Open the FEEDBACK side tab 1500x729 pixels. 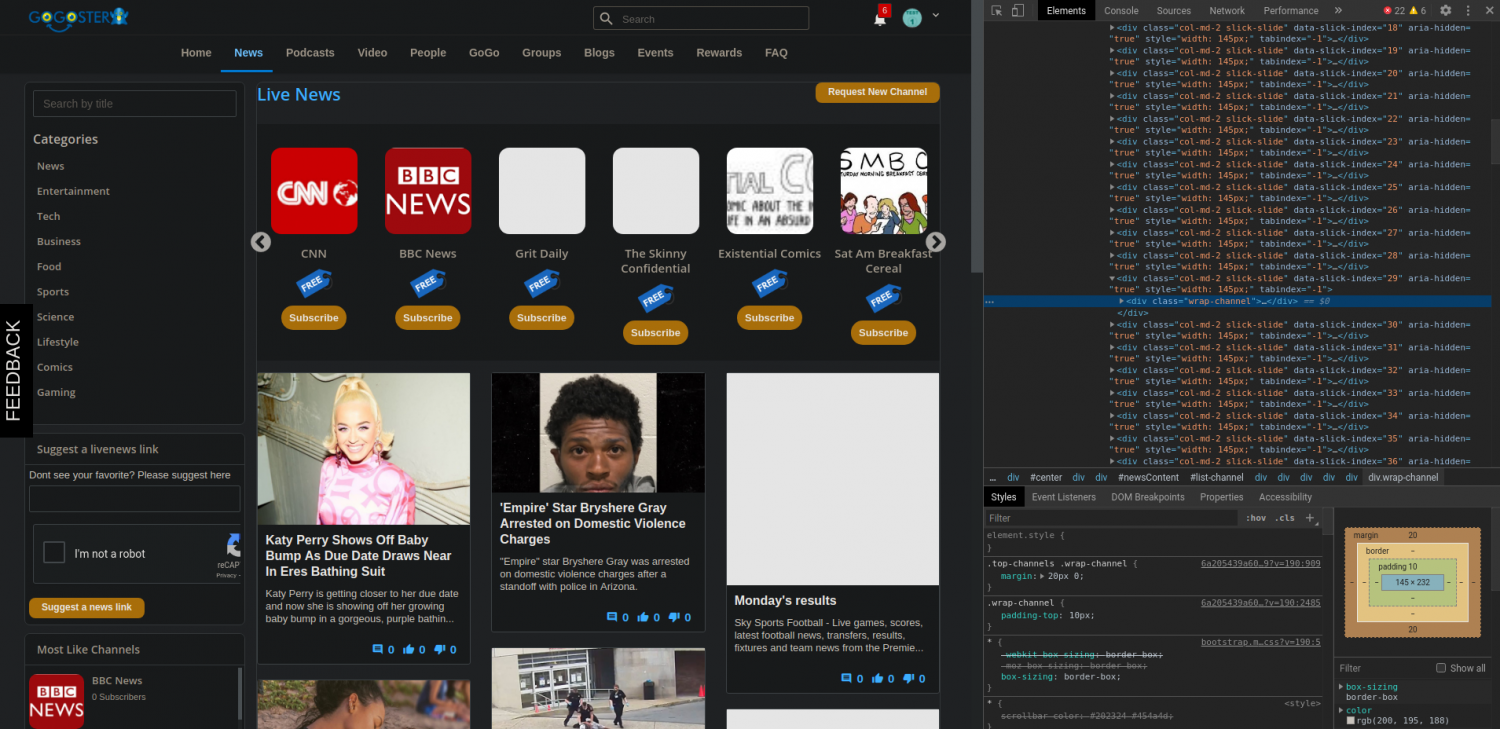14,370
